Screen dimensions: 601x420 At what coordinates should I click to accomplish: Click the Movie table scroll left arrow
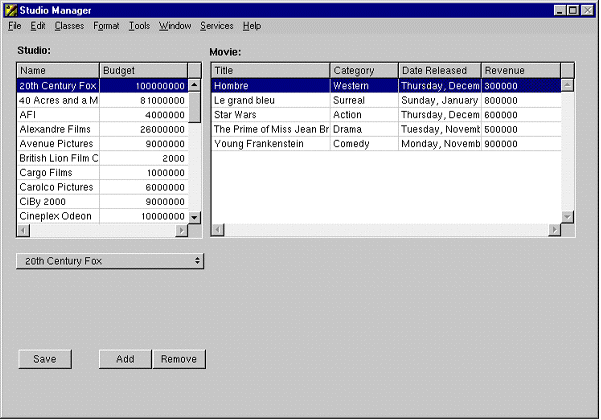(x=218, y=231)
